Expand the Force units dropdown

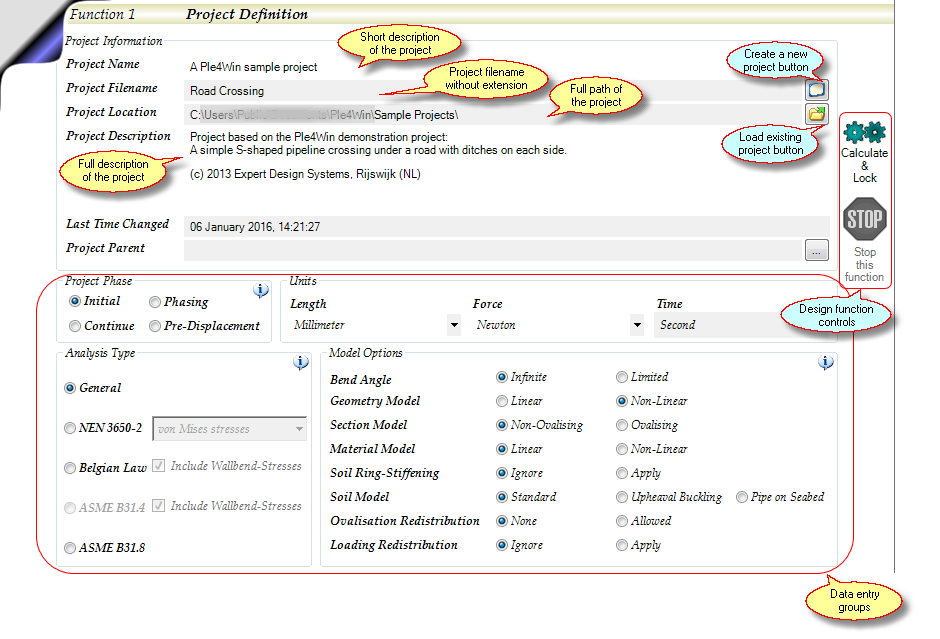tap(637, 325)
